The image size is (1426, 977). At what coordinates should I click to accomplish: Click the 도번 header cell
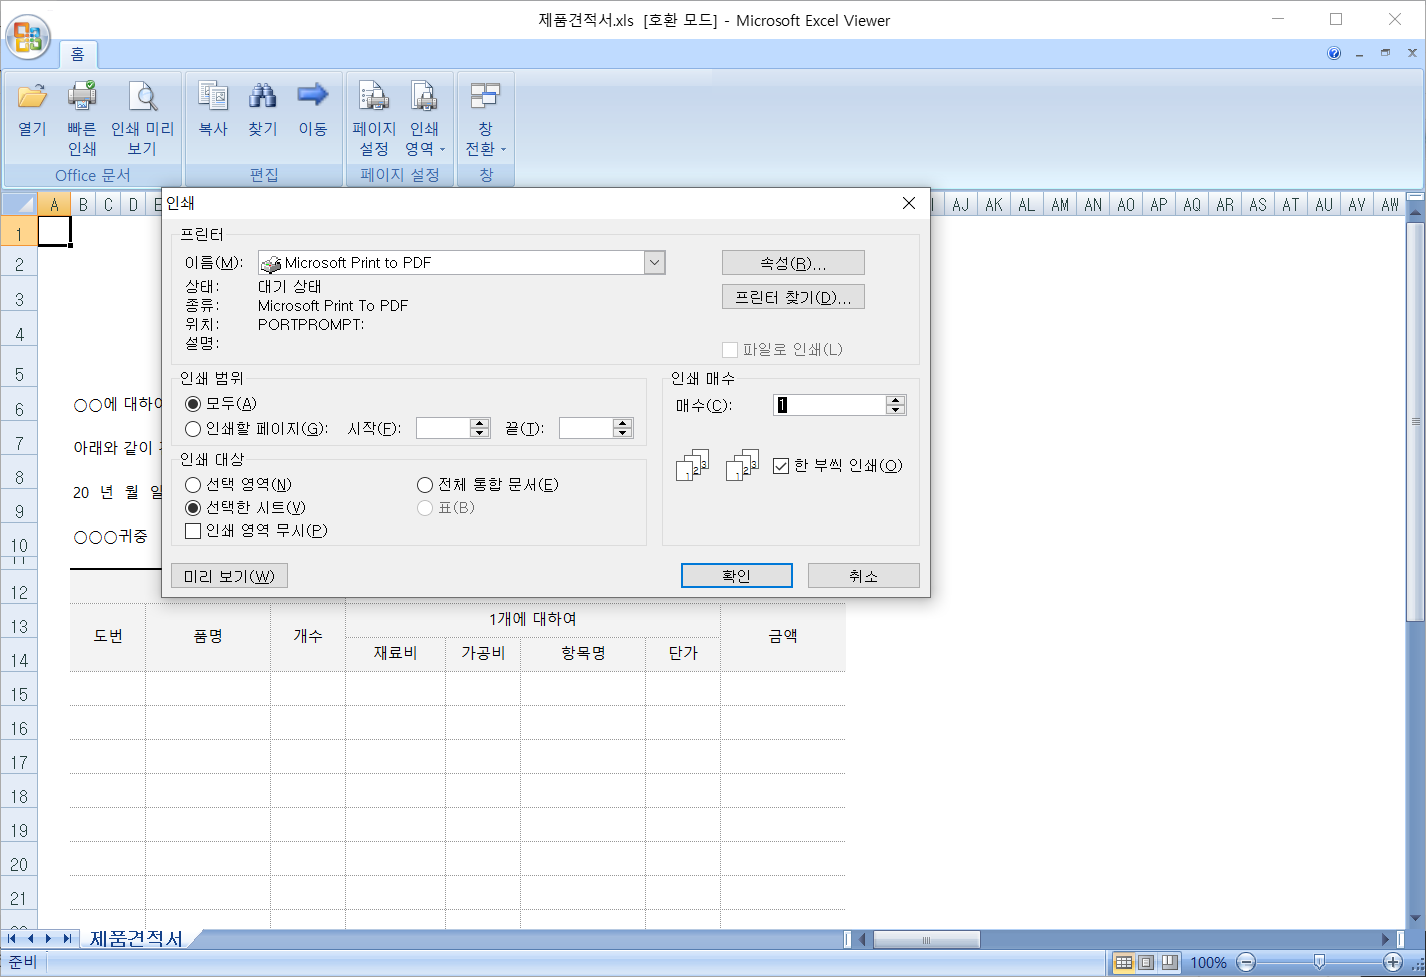click(108, 636)
